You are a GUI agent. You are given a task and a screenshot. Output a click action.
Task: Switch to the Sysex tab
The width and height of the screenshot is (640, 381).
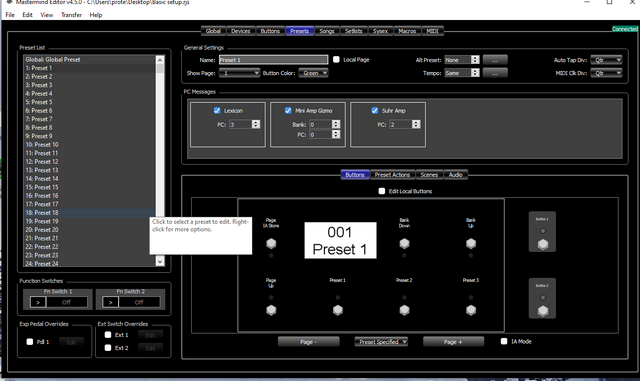click(380, 31)
